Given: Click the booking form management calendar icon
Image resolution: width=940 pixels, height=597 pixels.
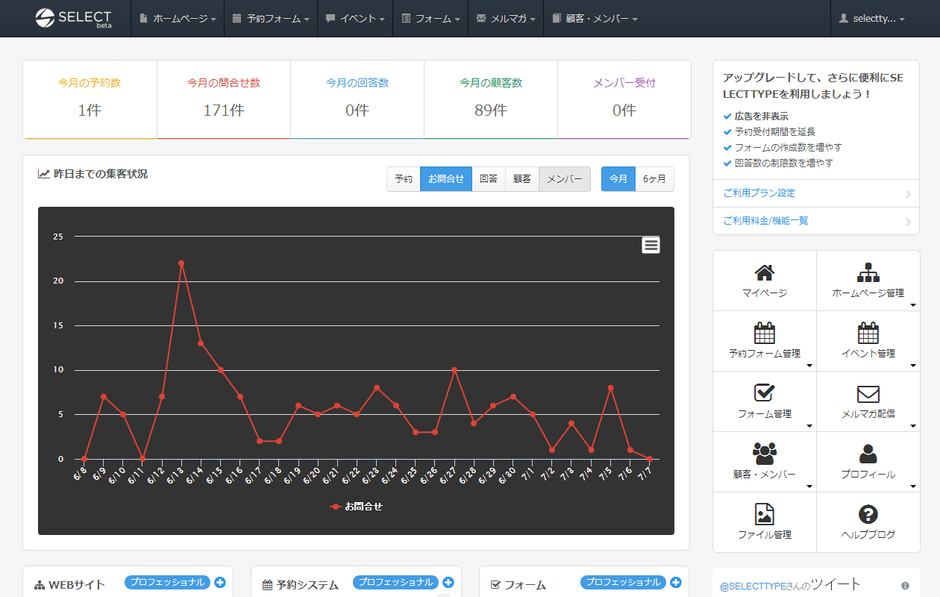Looking at the screenshot, I should 764,333.
